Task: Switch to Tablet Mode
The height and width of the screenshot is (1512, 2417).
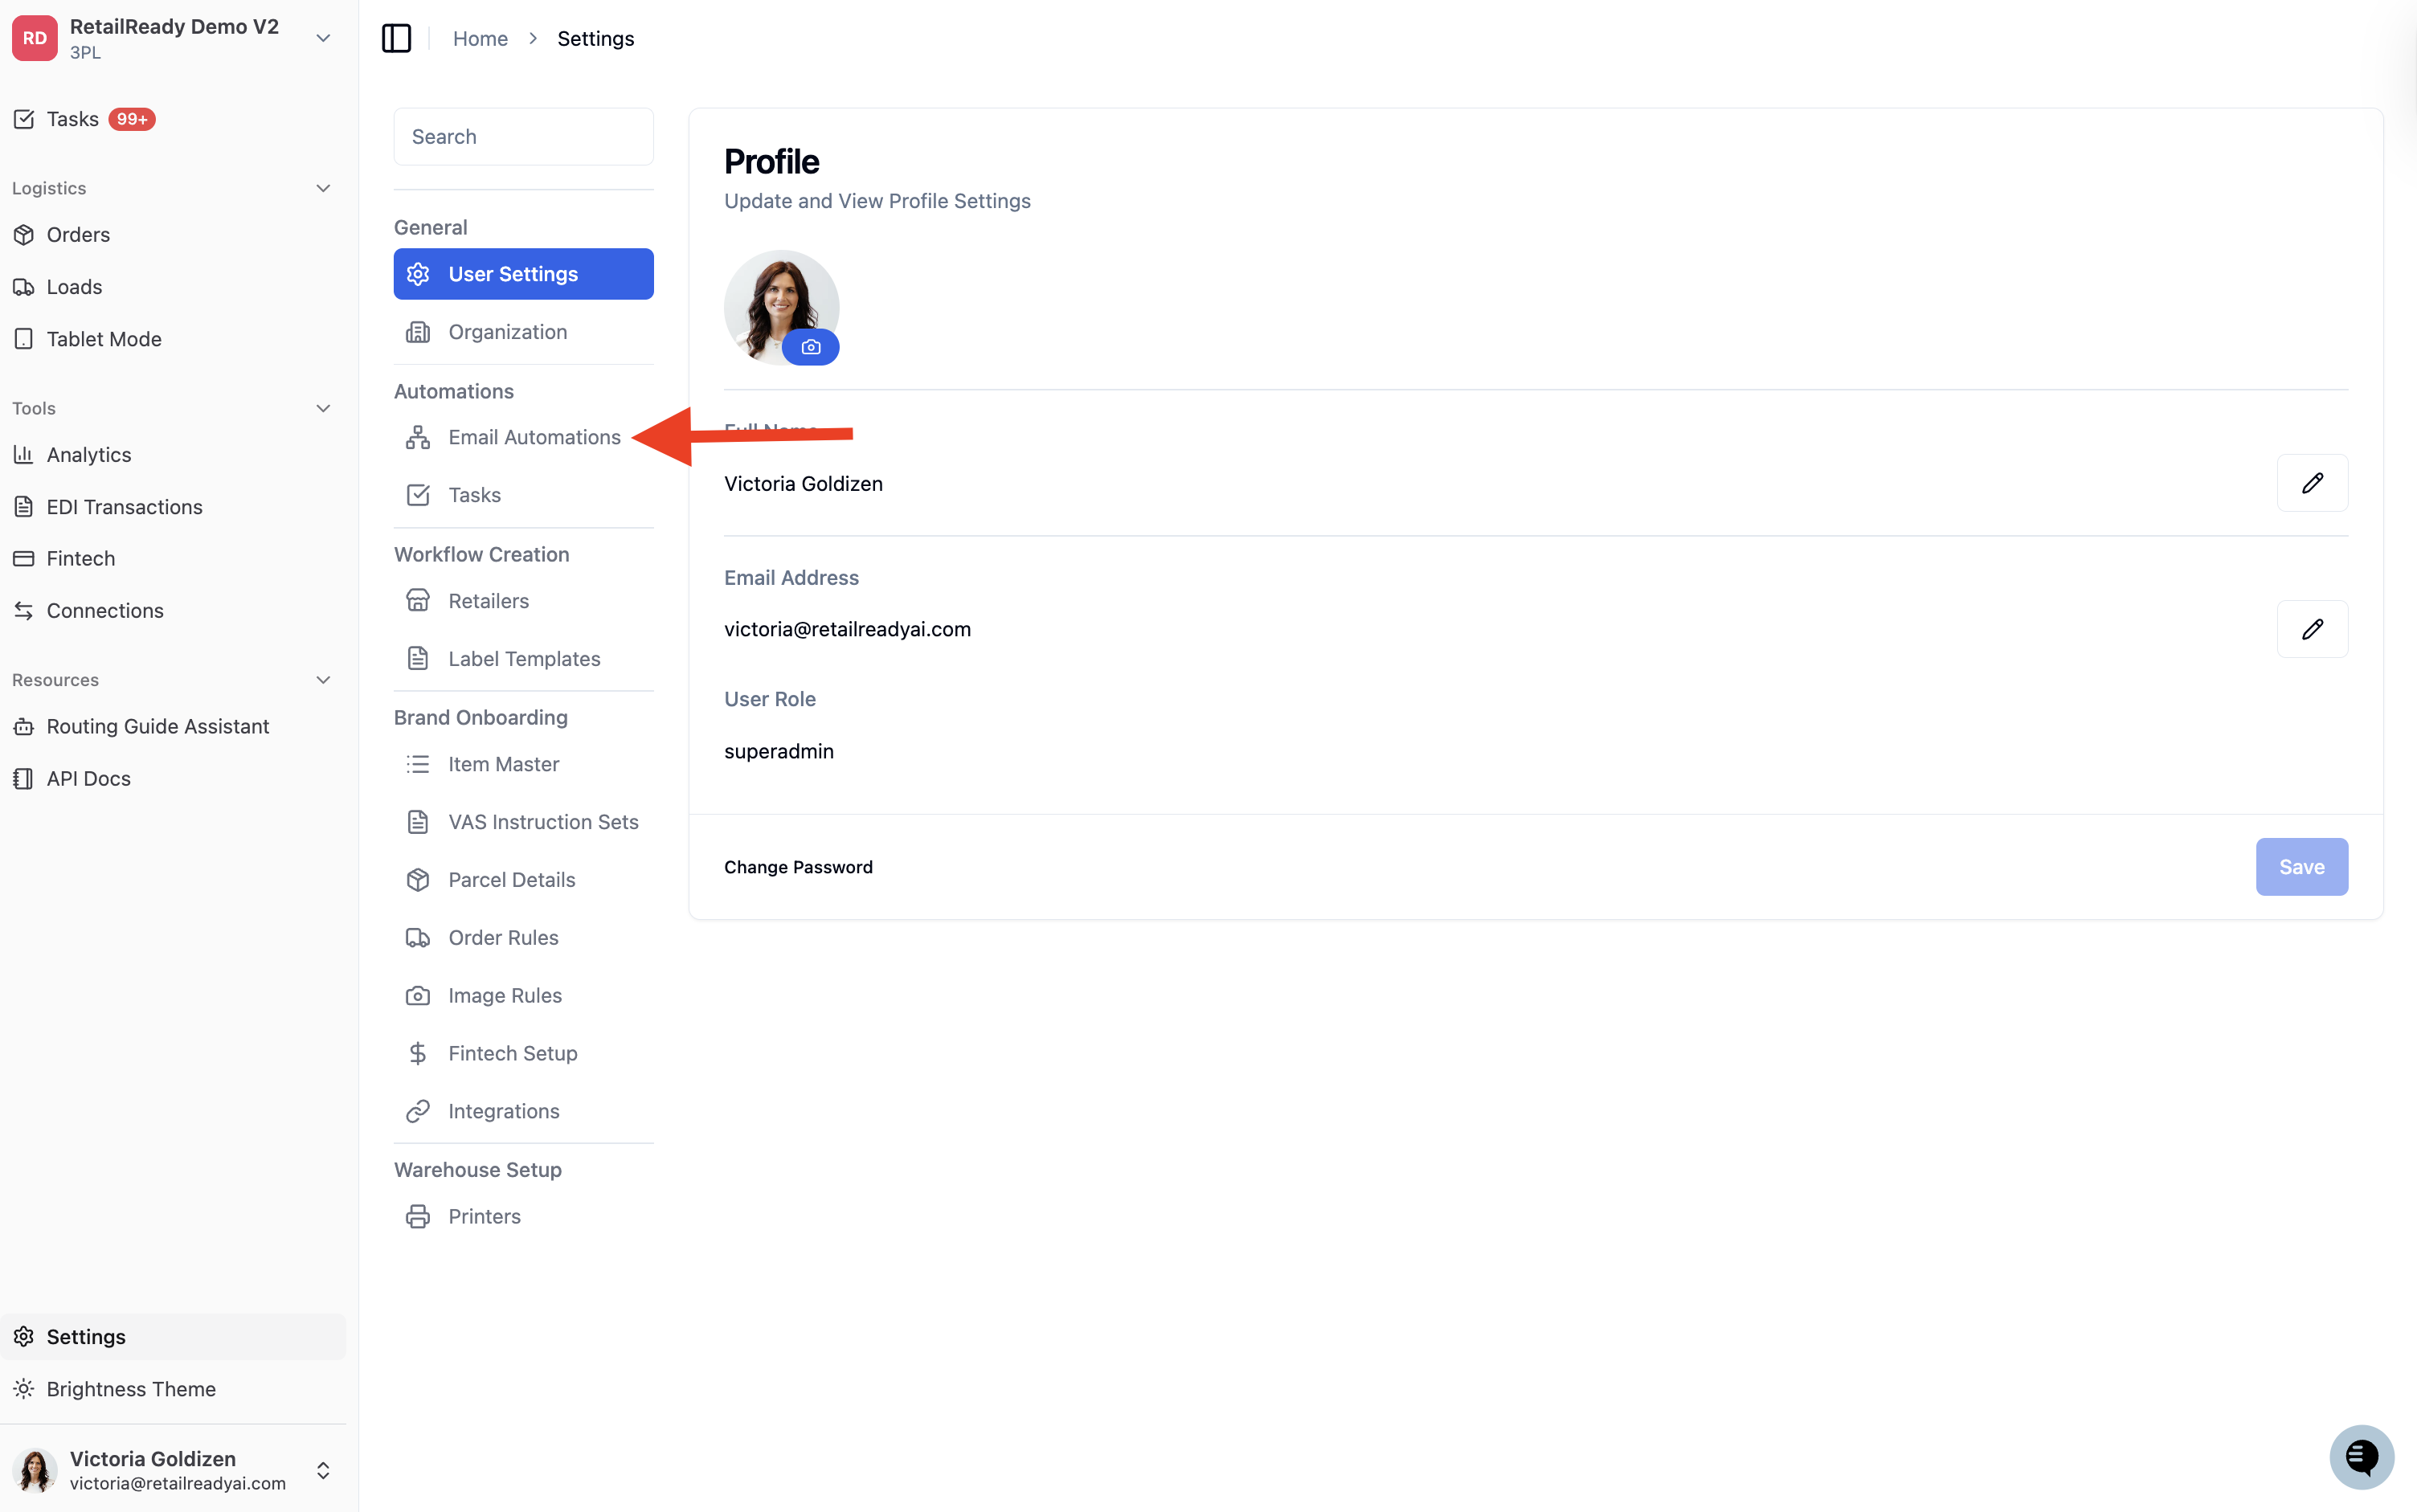Action: [x=104, y=339]
